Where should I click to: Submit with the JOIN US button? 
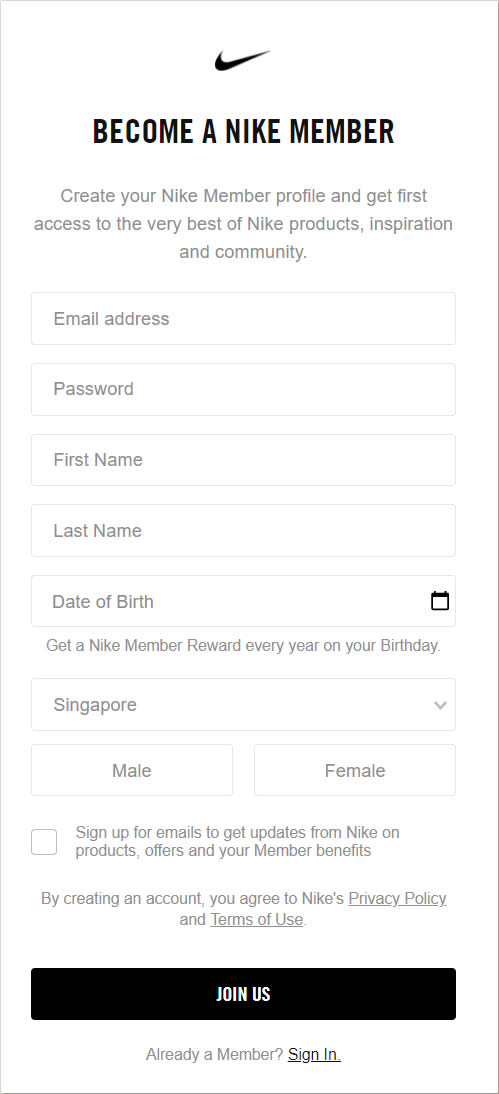(243, 994)
